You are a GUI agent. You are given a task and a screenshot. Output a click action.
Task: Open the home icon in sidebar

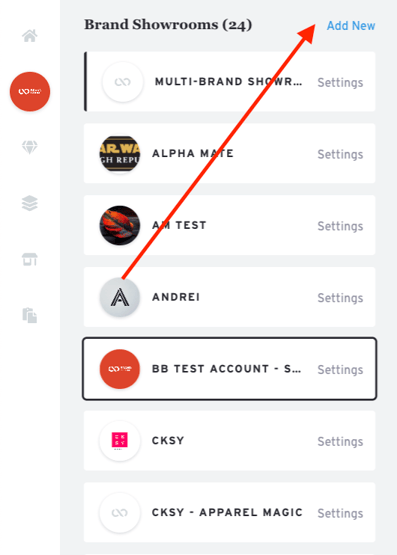click(x=30, y=36)
